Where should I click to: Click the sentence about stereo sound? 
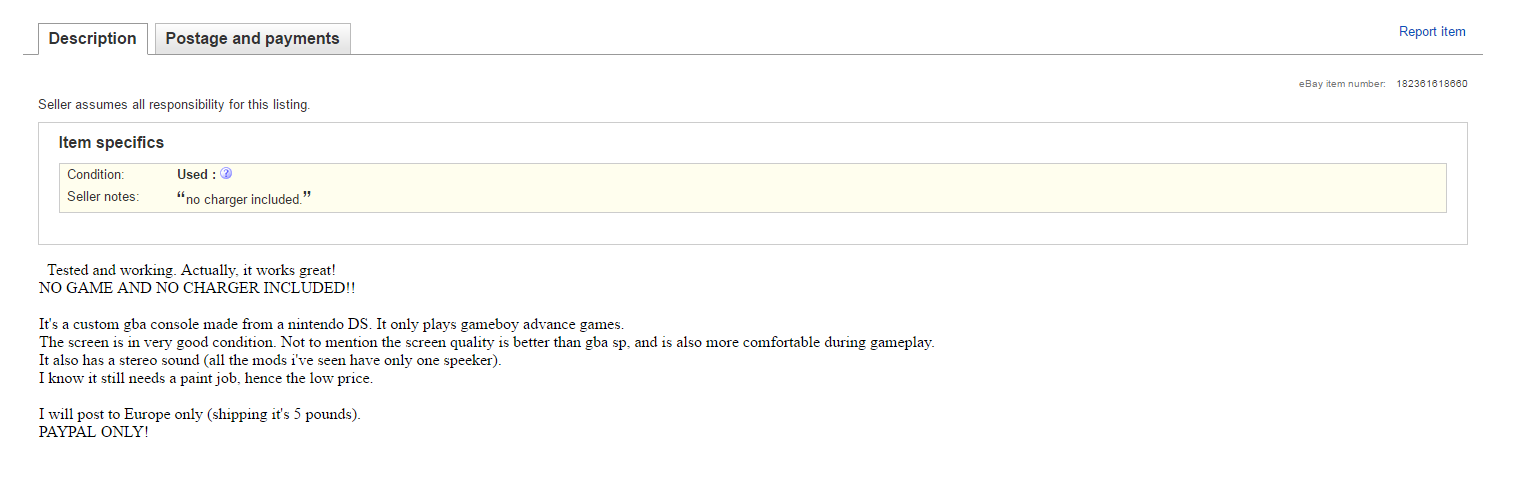[270, 360]
